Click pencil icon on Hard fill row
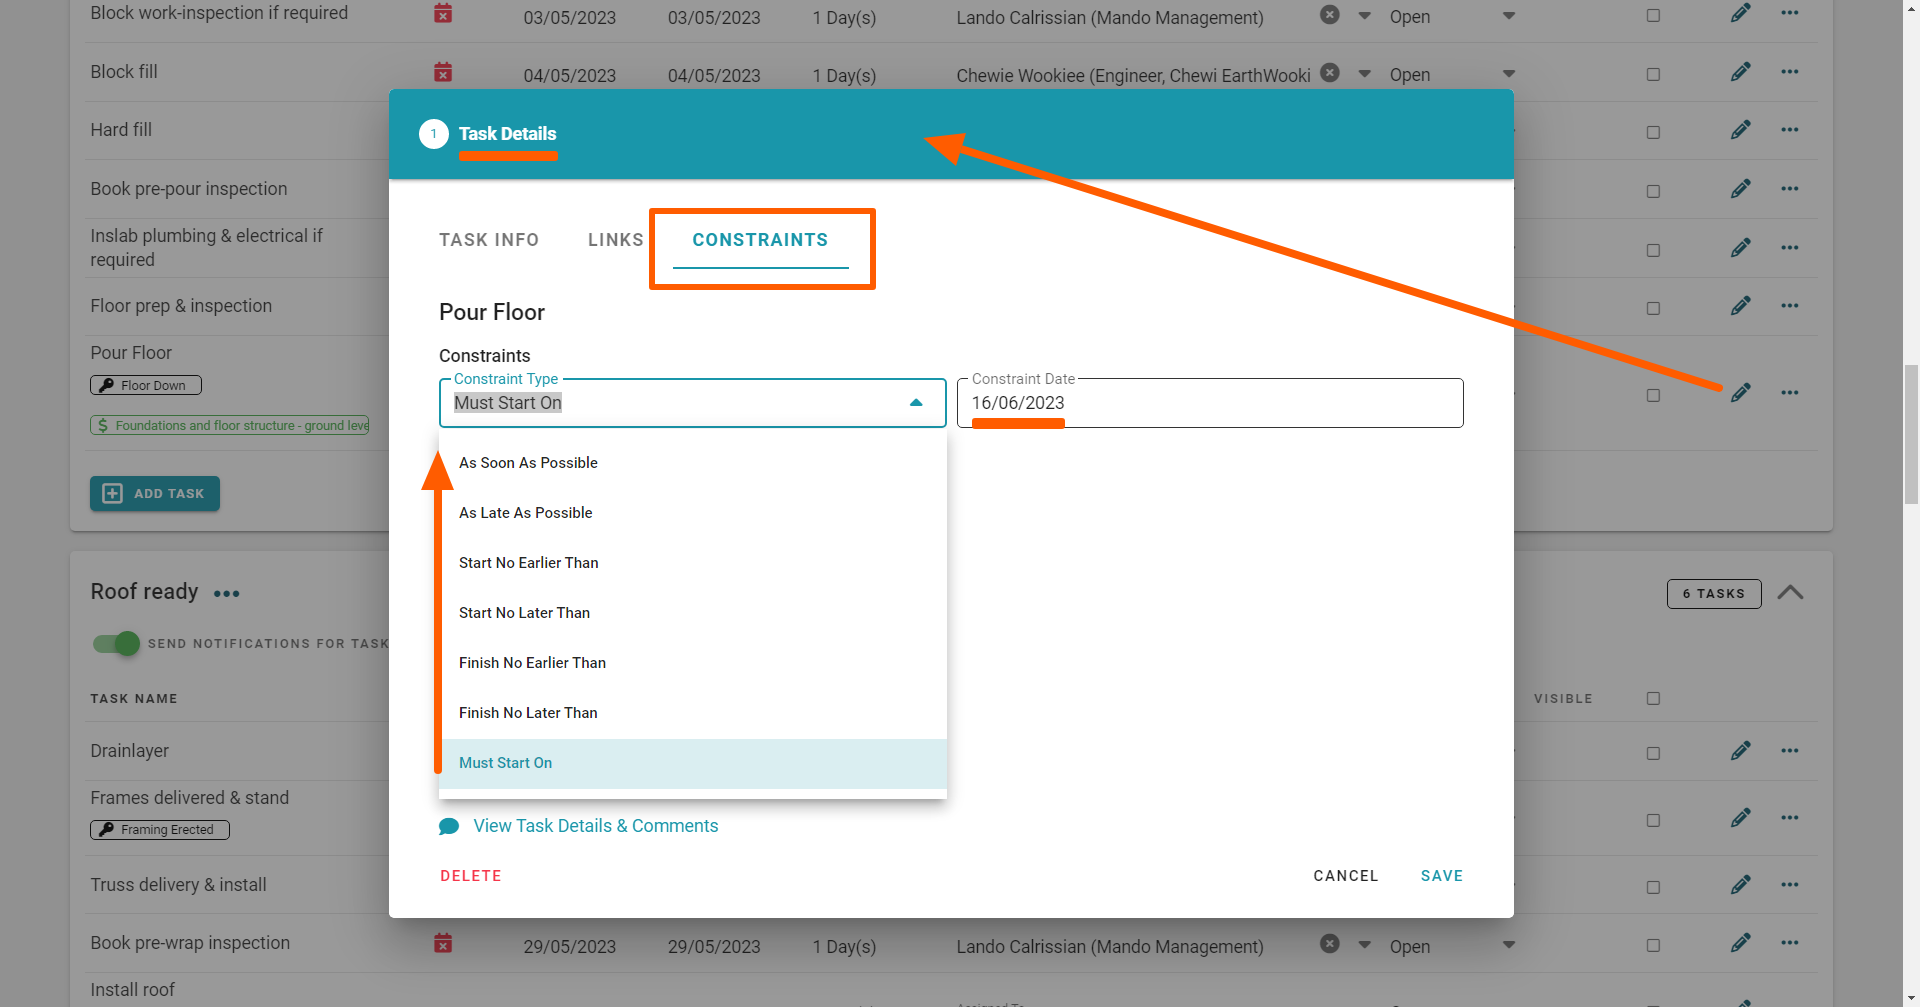This screenshot has width=1920, height=1007. point(1741,130)
